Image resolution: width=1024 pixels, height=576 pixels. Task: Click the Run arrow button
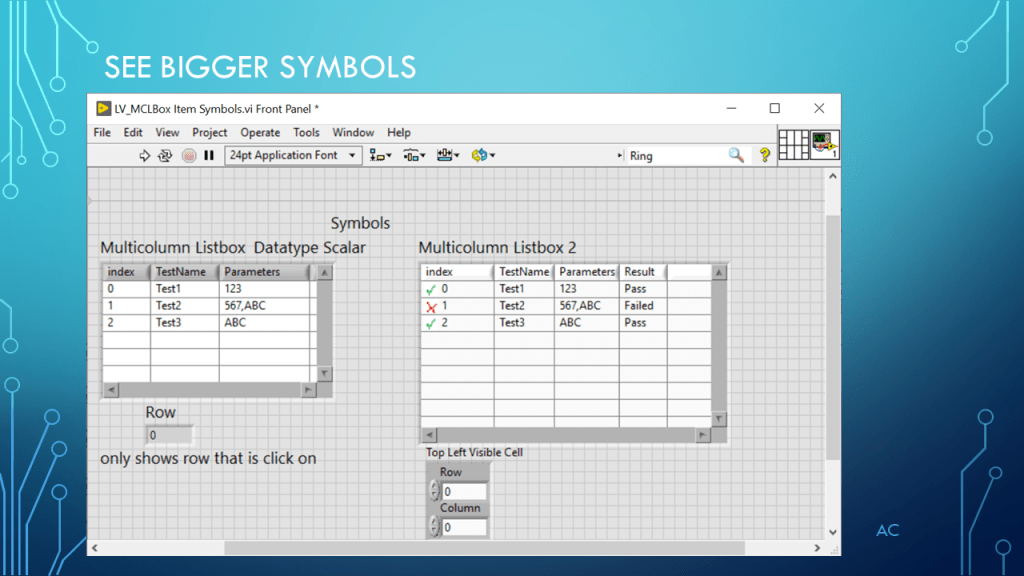point(144,155)
